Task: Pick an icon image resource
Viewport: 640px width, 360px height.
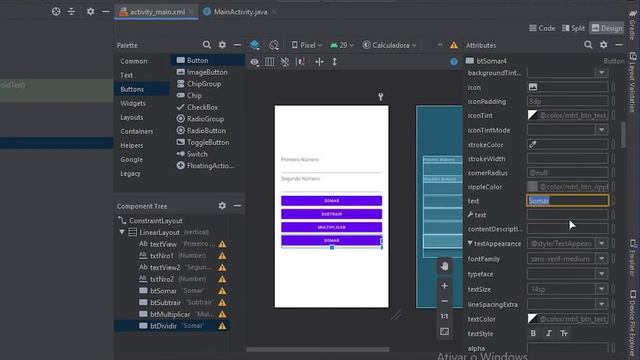Action: coord(533,87)
